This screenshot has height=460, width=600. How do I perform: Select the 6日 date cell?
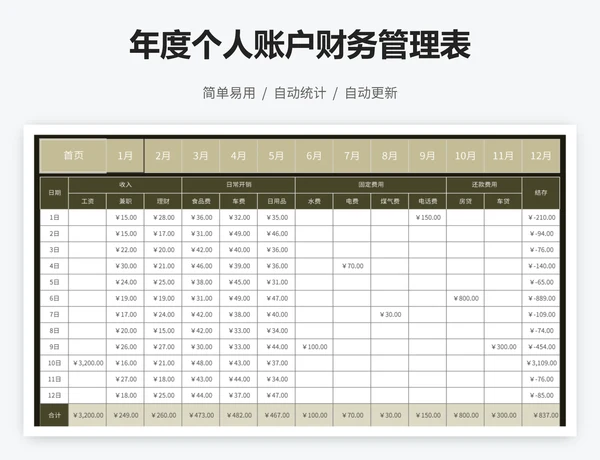coord(54,298)
